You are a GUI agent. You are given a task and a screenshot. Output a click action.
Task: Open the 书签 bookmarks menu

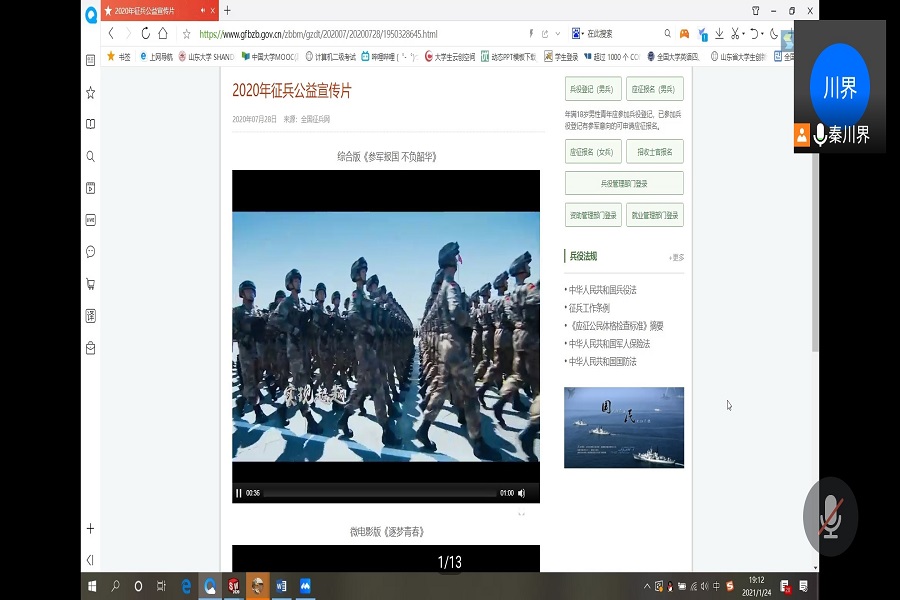119,56
